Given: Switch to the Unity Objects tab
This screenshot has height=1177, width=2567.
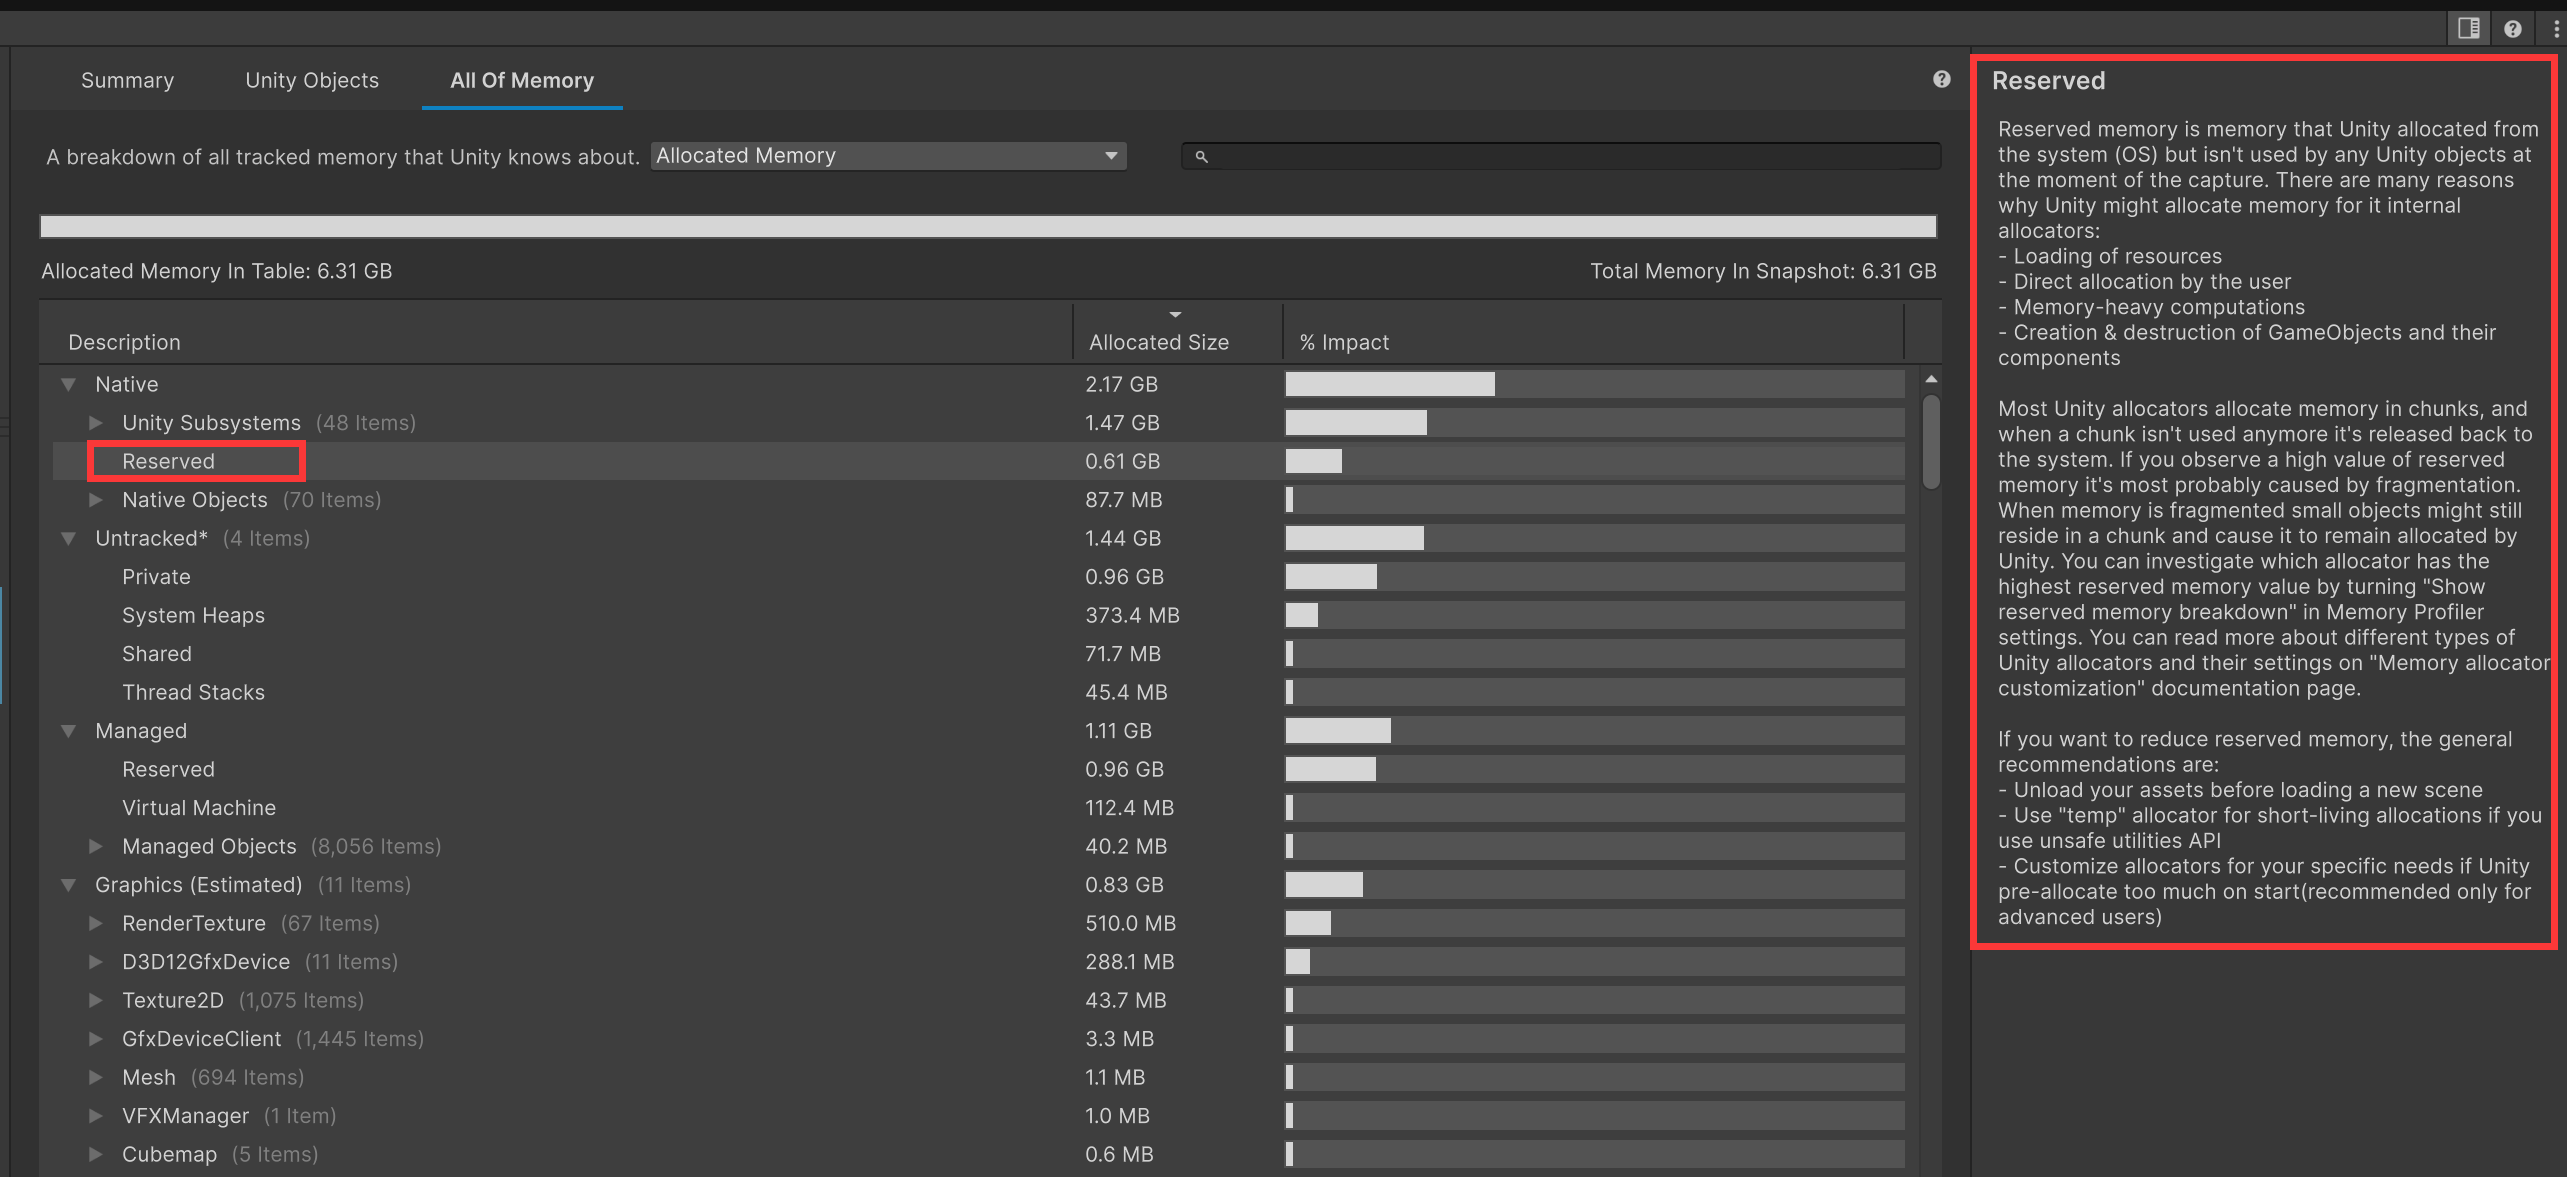Looking at the screenshot, I should coord(312,81).
